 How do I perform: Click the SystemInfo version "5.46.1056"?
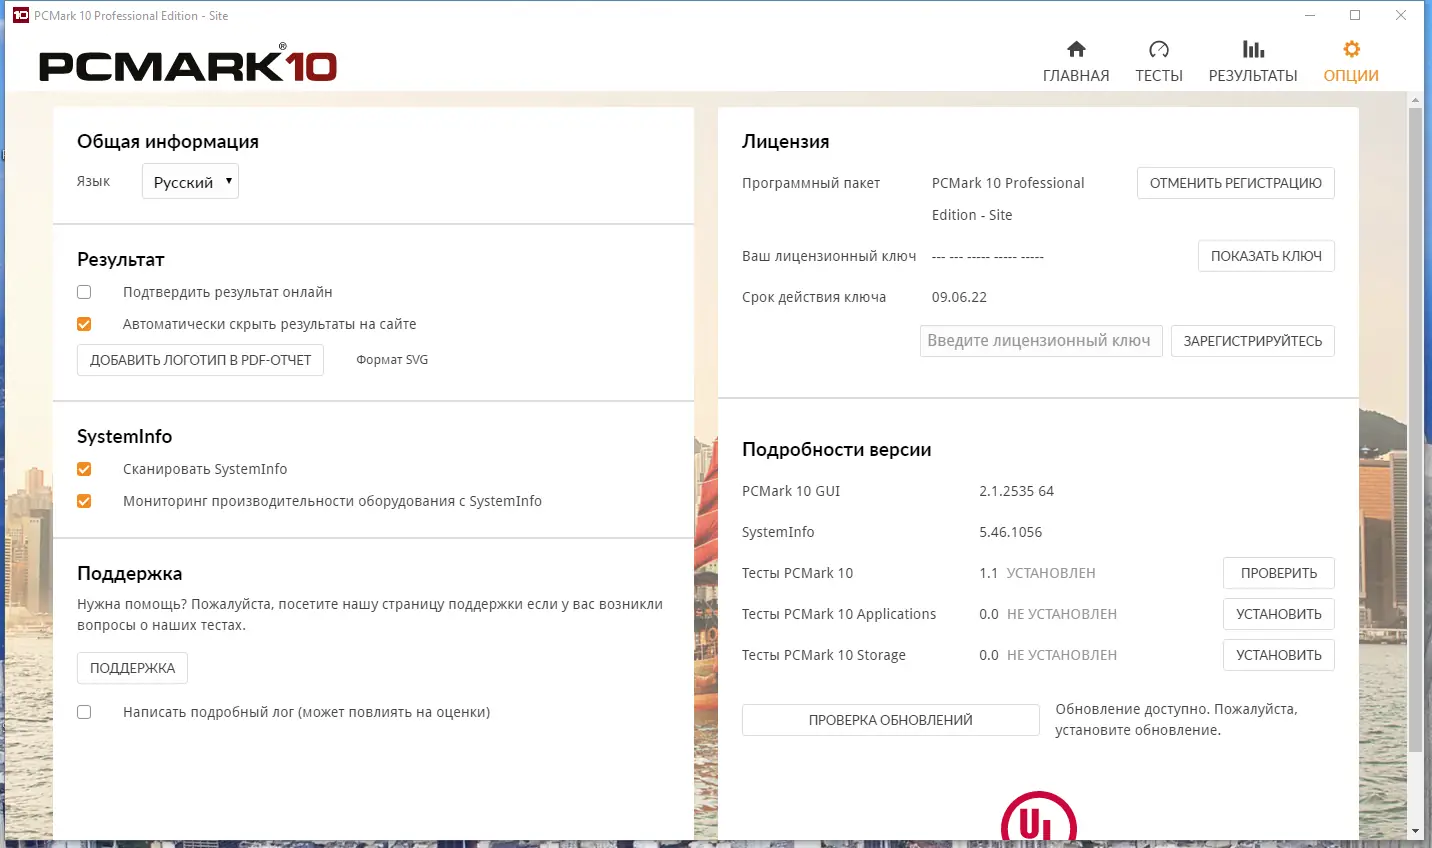click(1010, 532)
